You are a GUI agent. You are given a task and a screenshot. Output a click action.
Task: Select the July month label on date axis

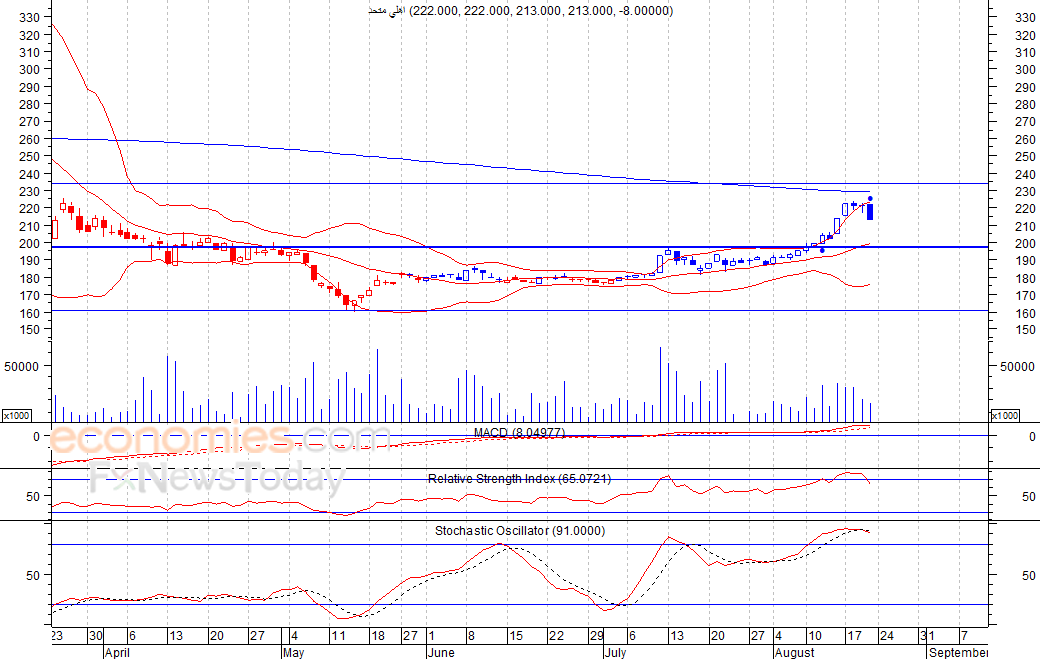[x=616, y=652]
